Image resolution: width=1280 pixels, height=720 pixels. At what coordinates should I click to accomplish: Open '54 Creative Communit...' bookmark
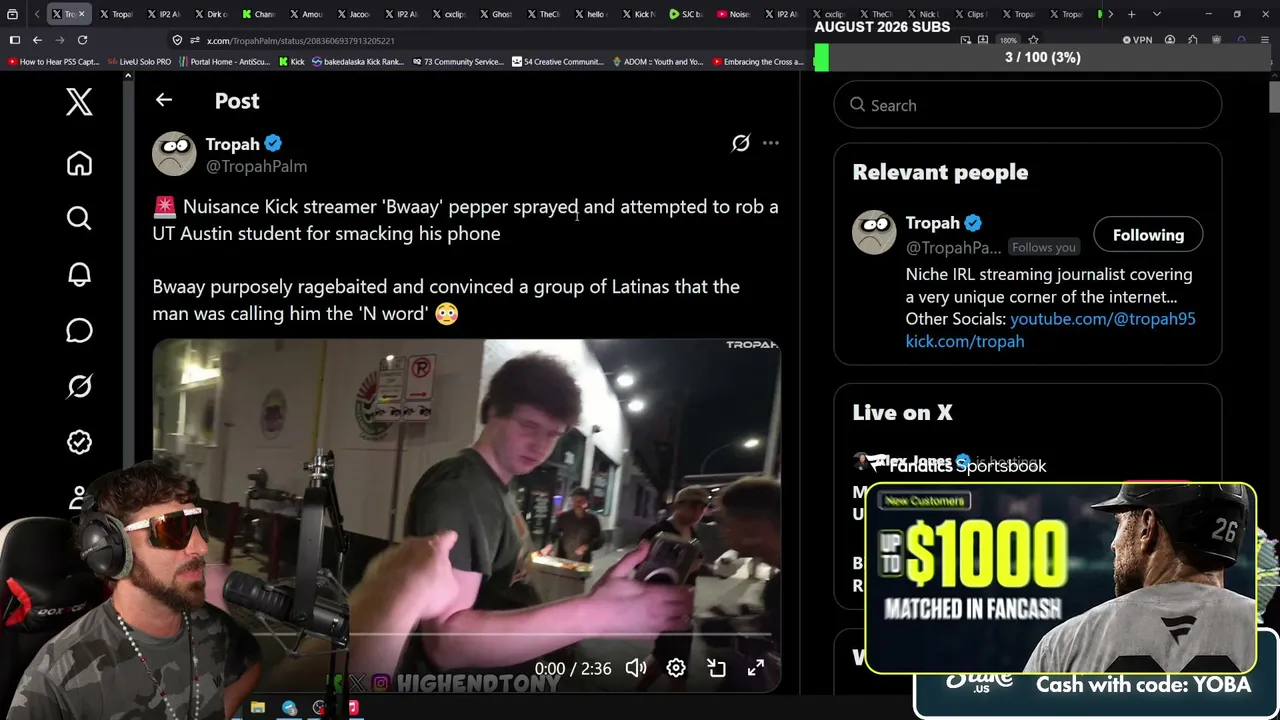coord(558,62)
